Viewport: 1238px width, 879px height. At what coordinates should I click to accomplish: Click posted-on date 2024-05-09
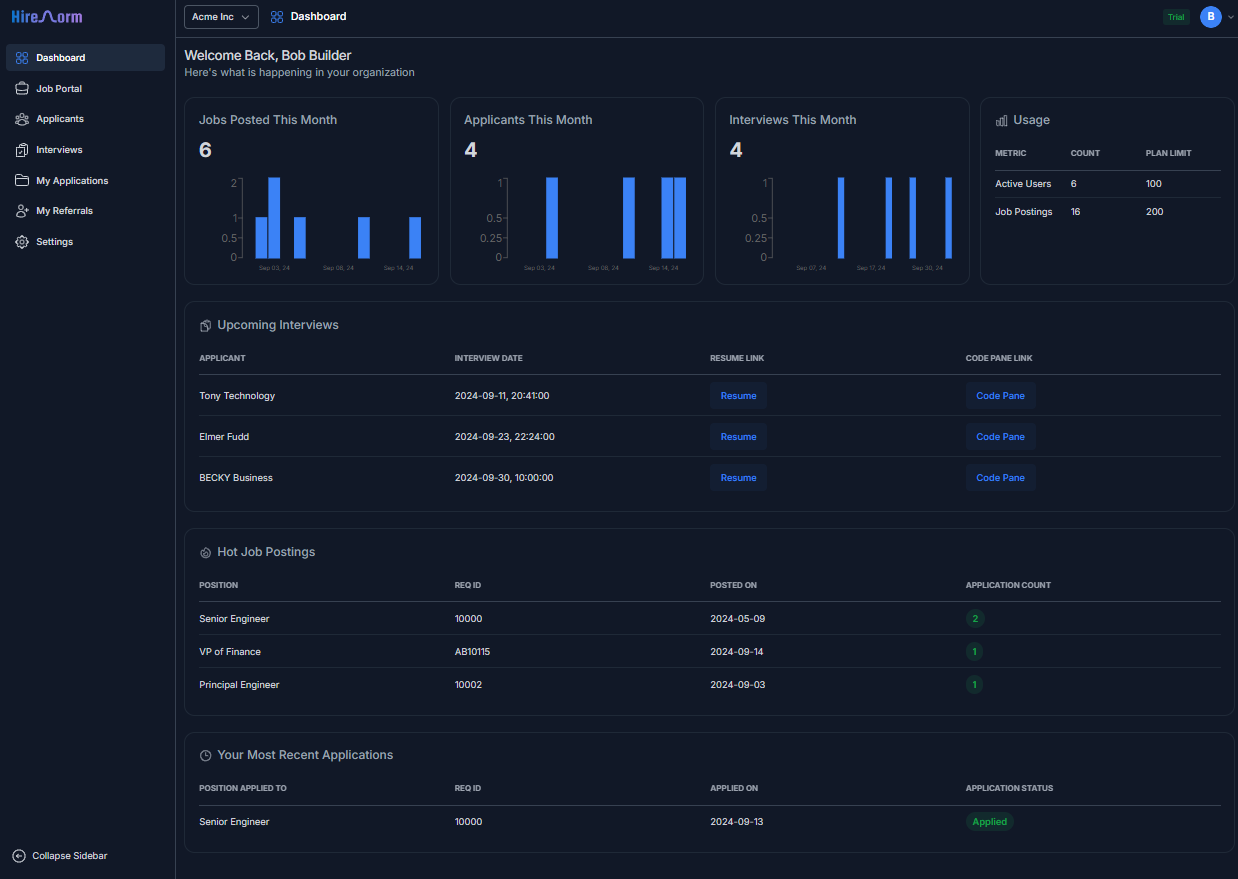737,619
